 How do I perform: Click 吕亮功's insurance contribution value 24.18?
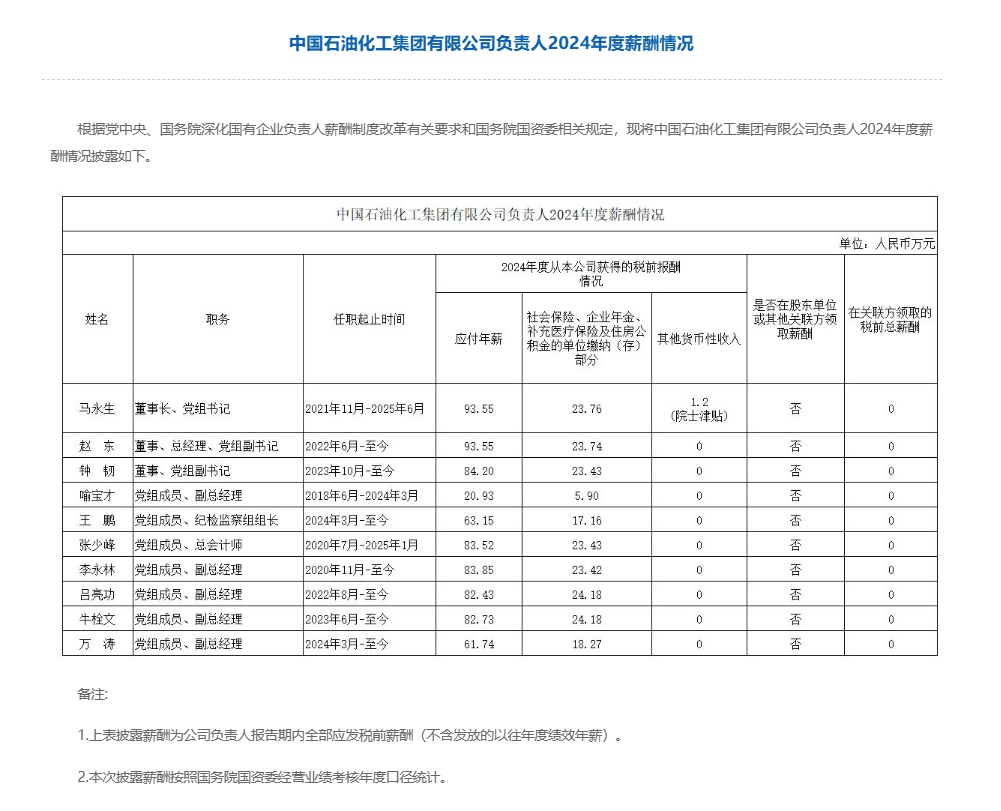[x=586, y=594]
